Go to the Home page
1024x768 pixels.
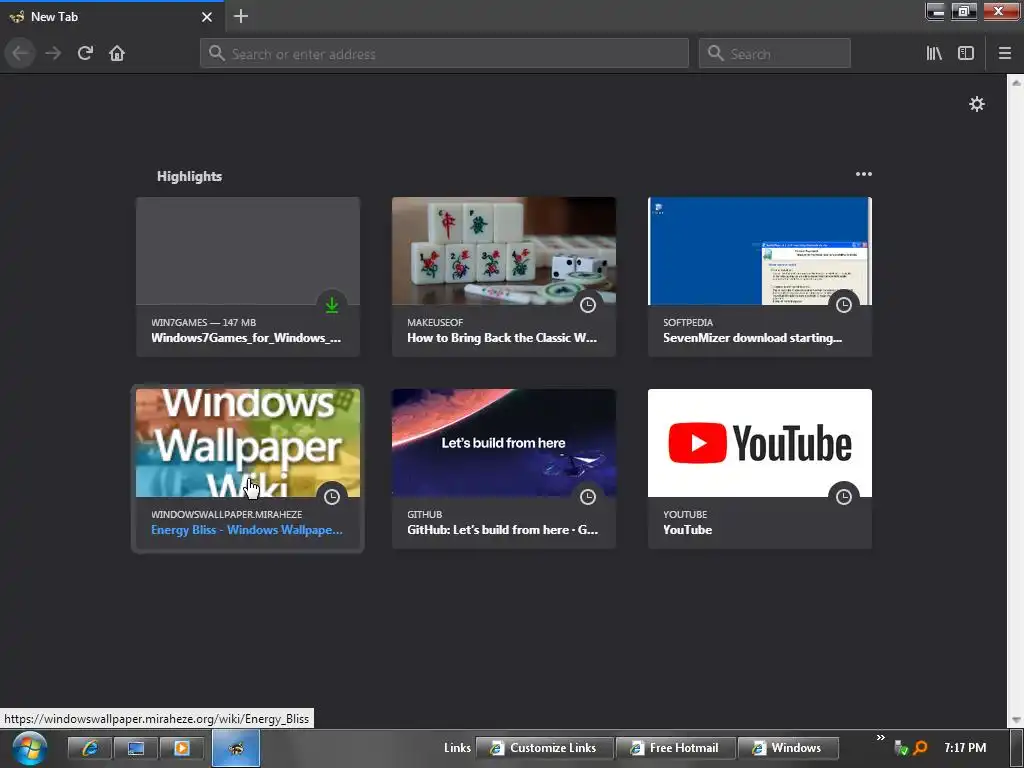(117, 54)
